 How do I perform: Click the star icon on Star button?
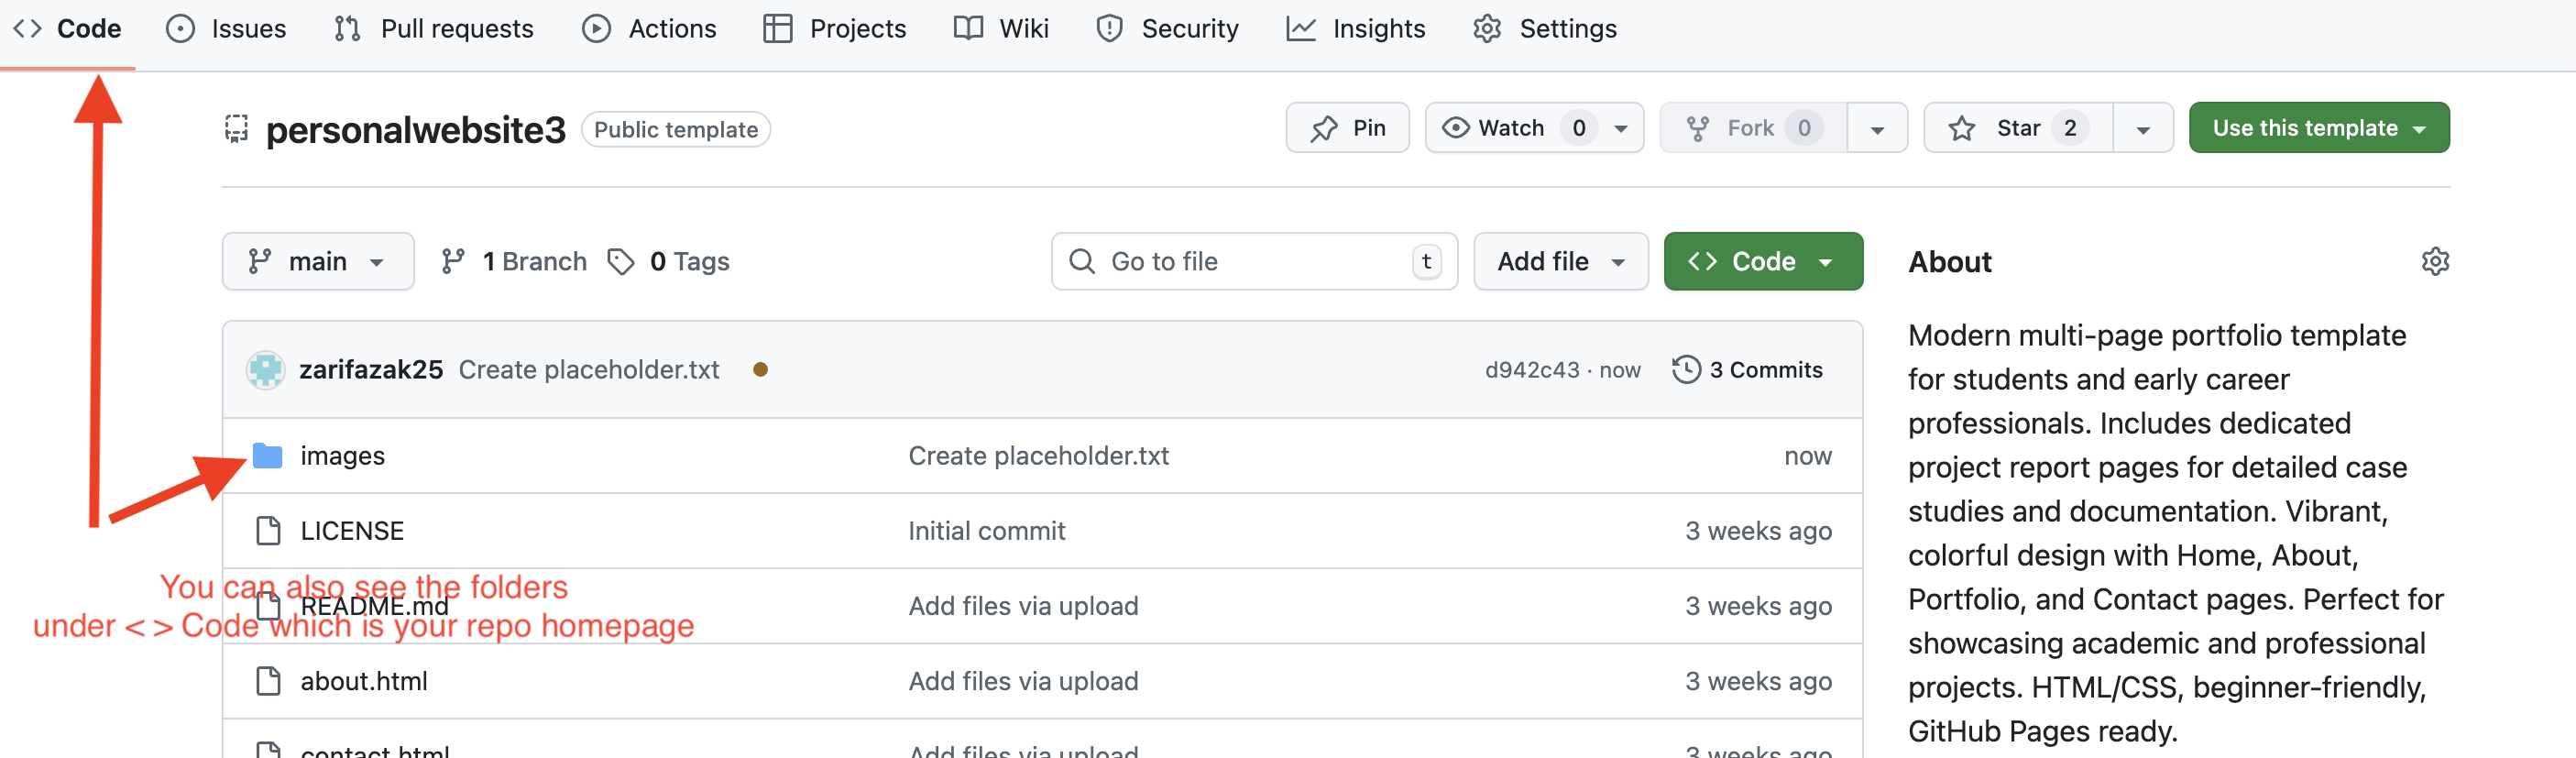[x=1961, y=129]
